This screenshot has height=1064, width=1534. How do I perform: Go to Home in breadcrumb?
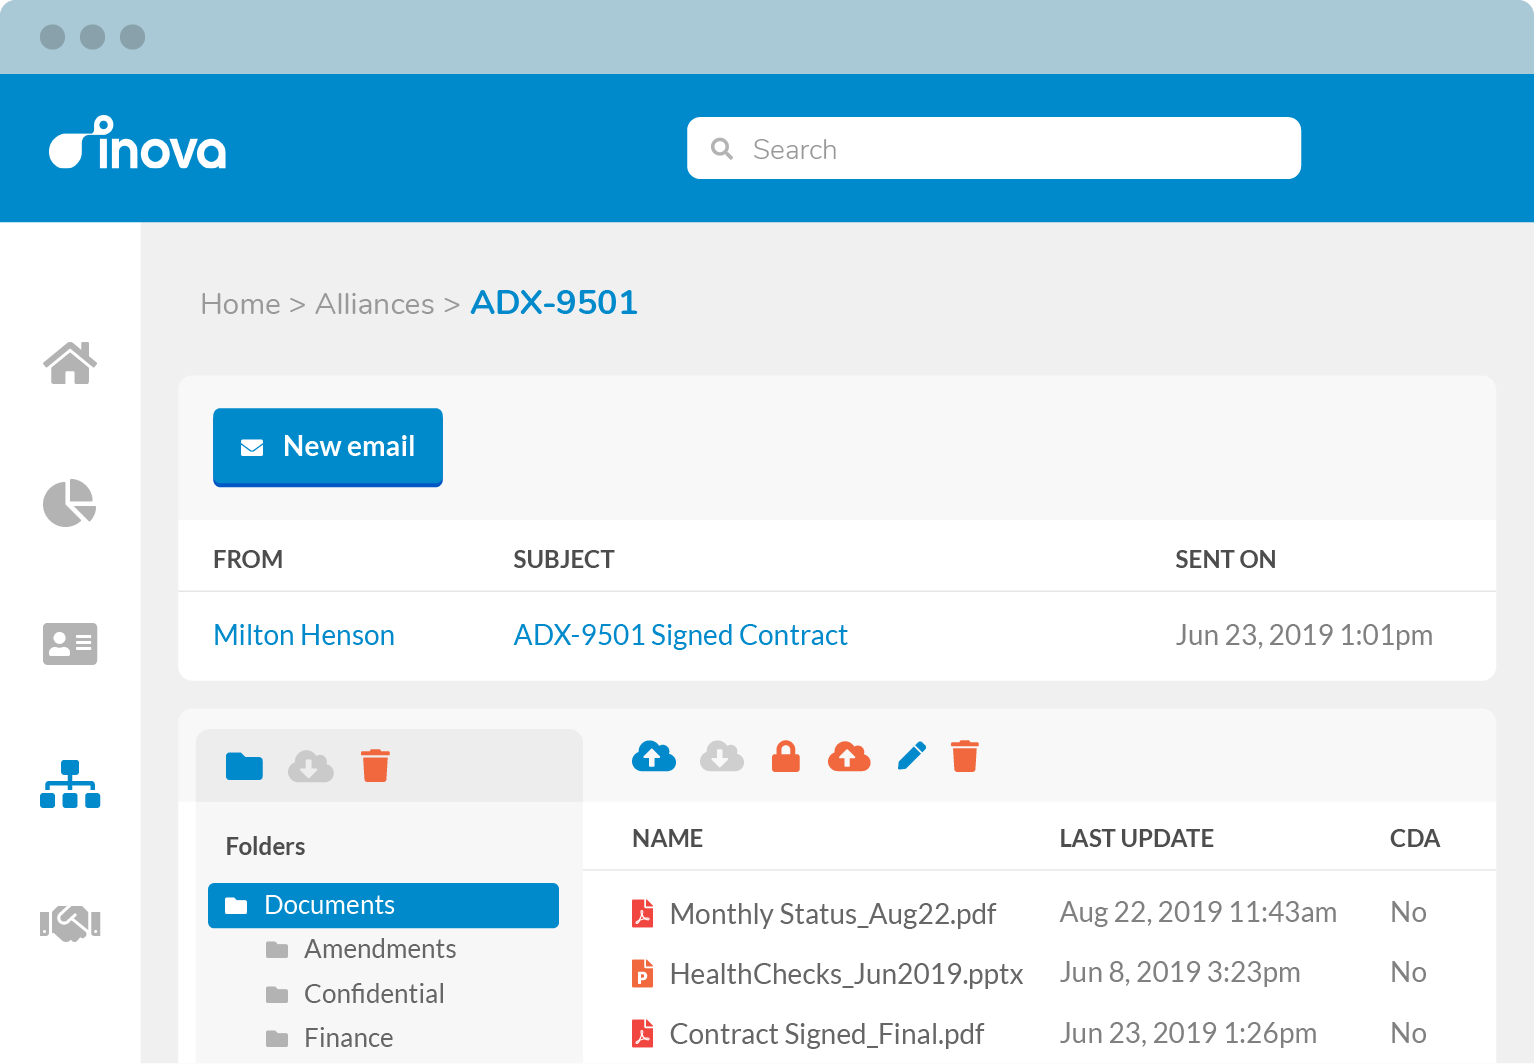(x=240, y=304)
